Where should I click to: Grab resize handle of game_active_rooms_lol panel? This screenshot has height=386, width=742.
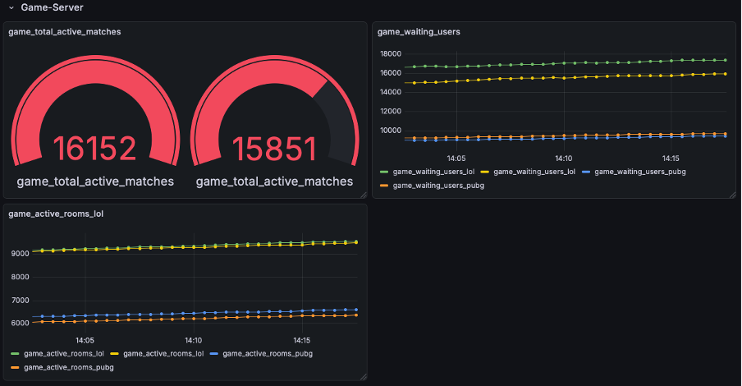[x=363, y=377]
